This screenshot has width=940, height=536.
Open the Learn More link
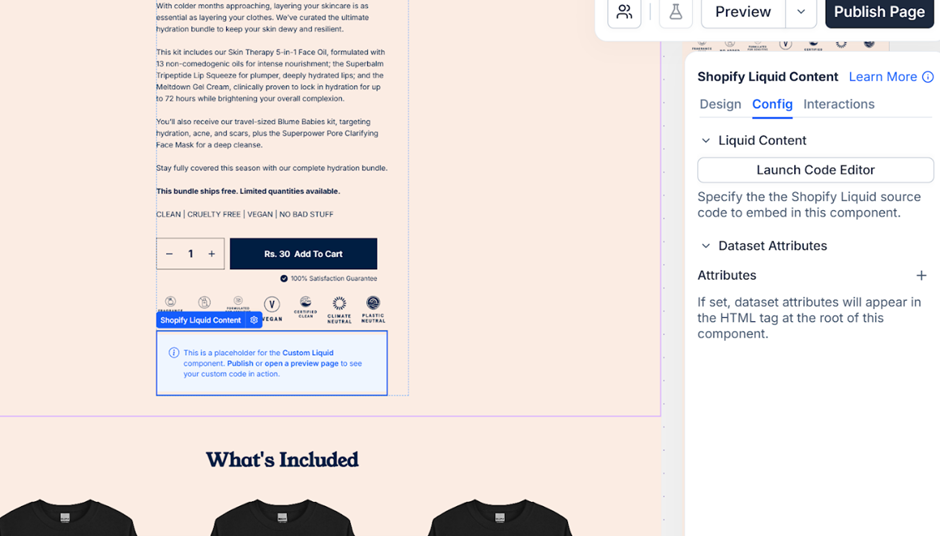[x=882, y=77]
